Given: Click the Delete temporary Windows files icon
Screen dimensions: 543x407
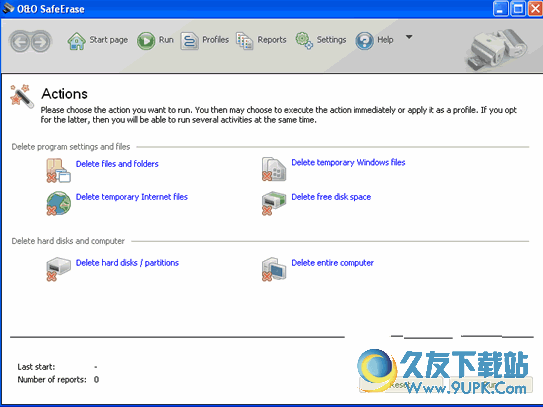Looking at the screenshot, I should [x=274, y=169].
